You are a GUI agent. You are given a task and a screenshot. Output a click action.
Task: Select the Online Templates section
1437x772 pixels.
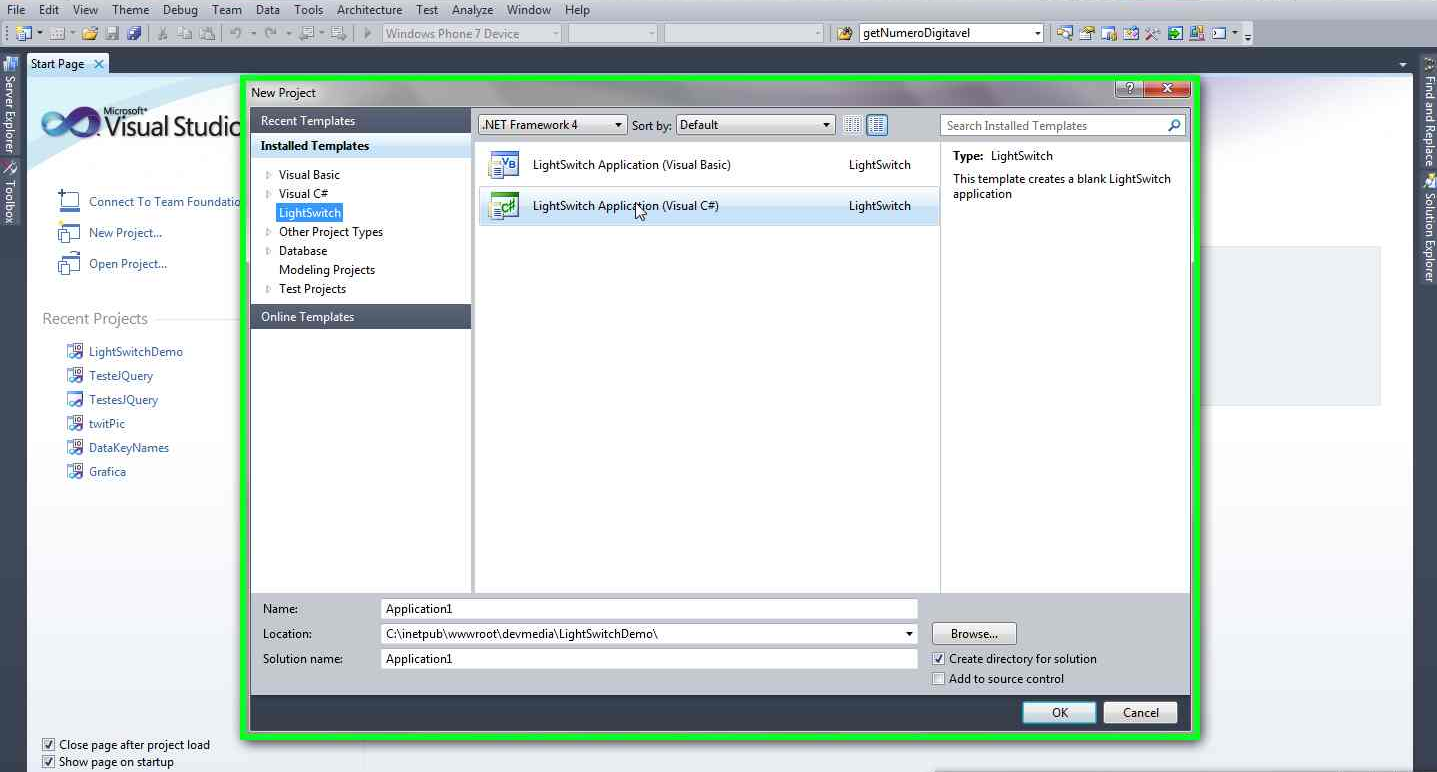coord(308,317)
